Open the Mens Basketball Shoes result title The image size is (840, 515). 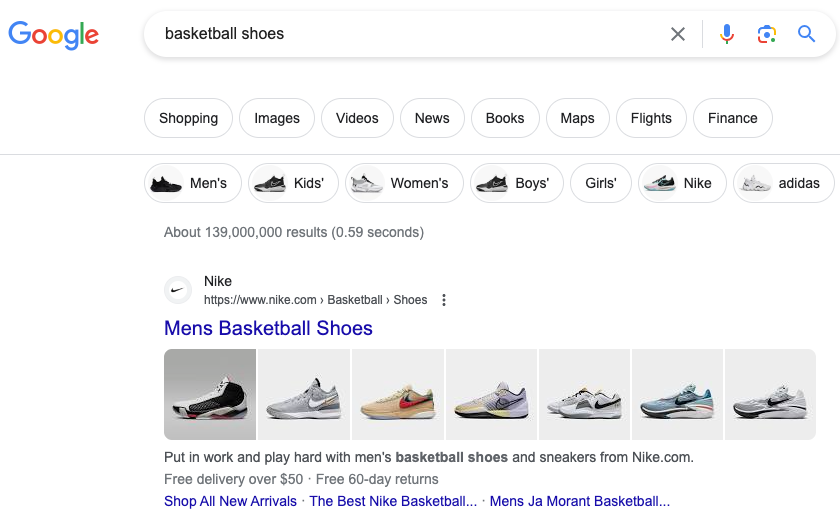coord(268,328)
